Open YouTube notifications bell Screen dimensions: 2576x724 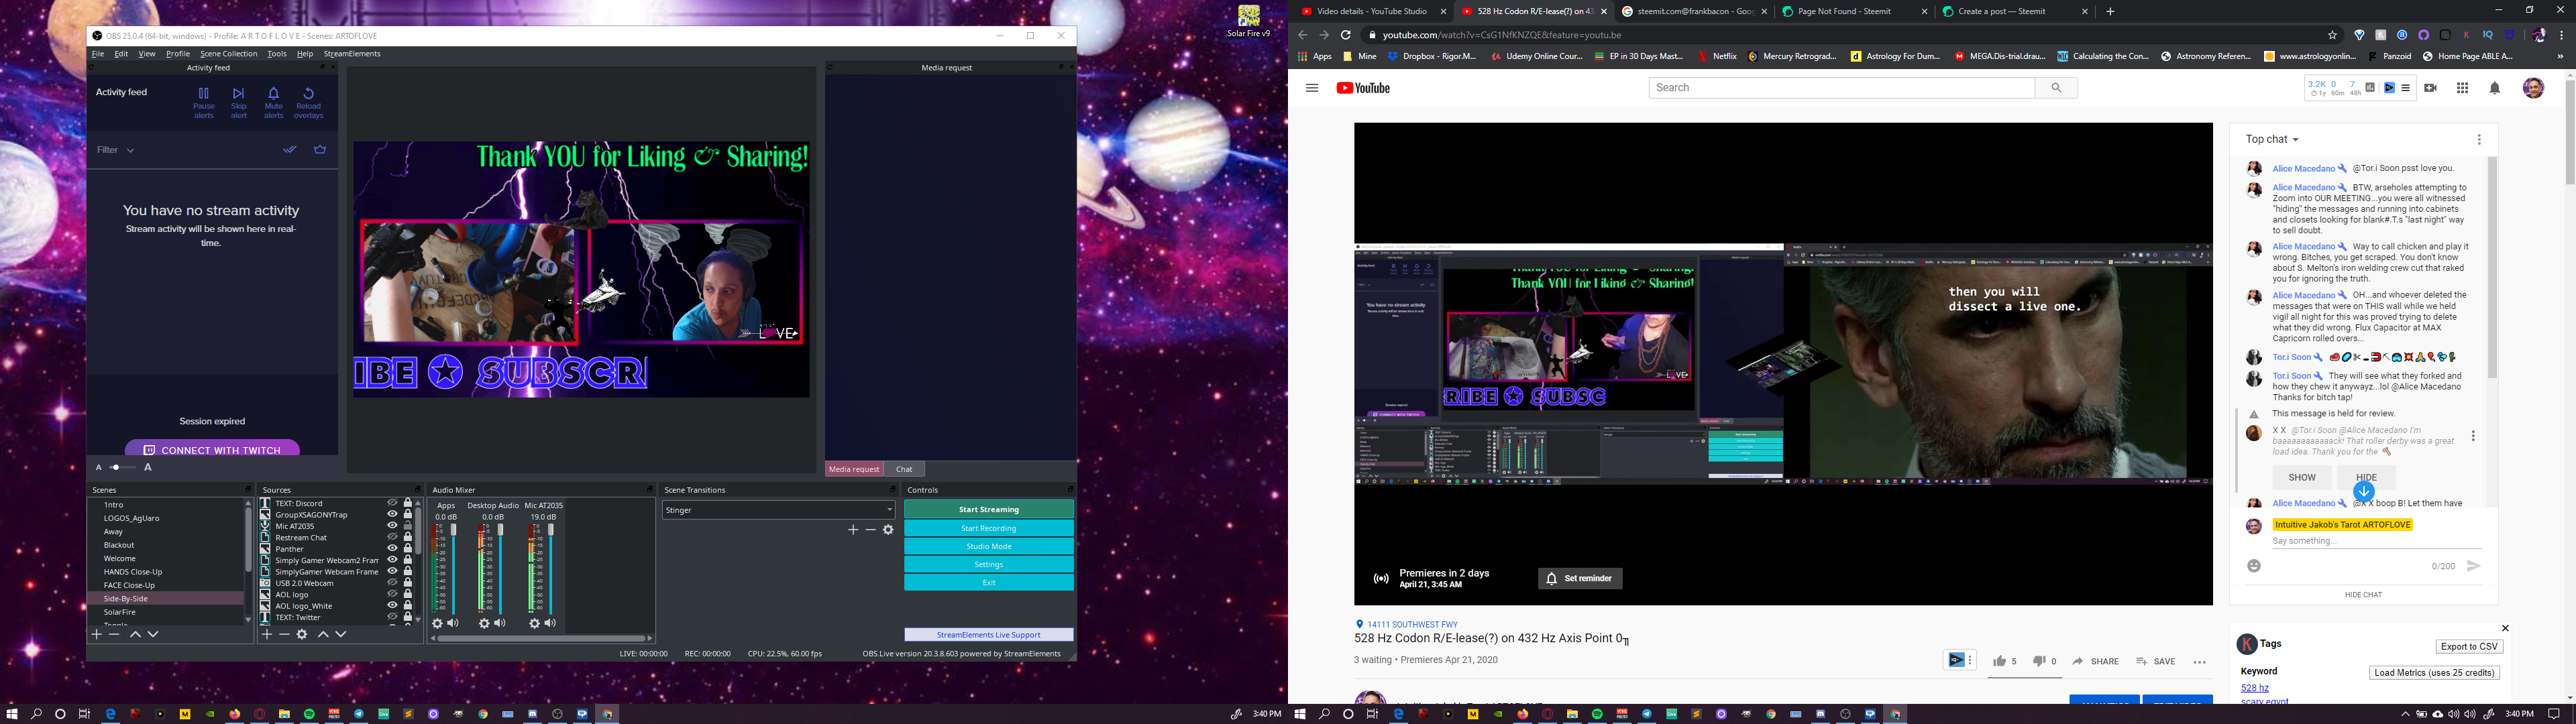tap(2495, 88)
